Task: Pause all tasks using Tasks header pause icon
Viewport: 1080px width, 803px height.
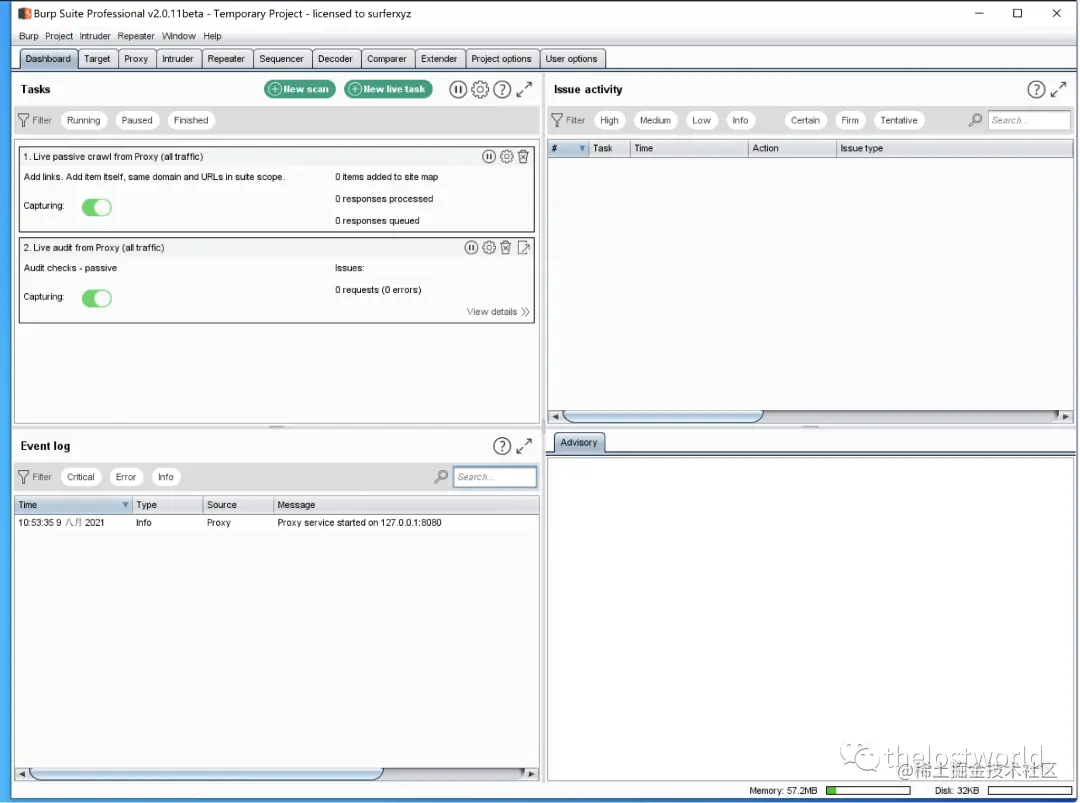Action: tap(458, 90)
